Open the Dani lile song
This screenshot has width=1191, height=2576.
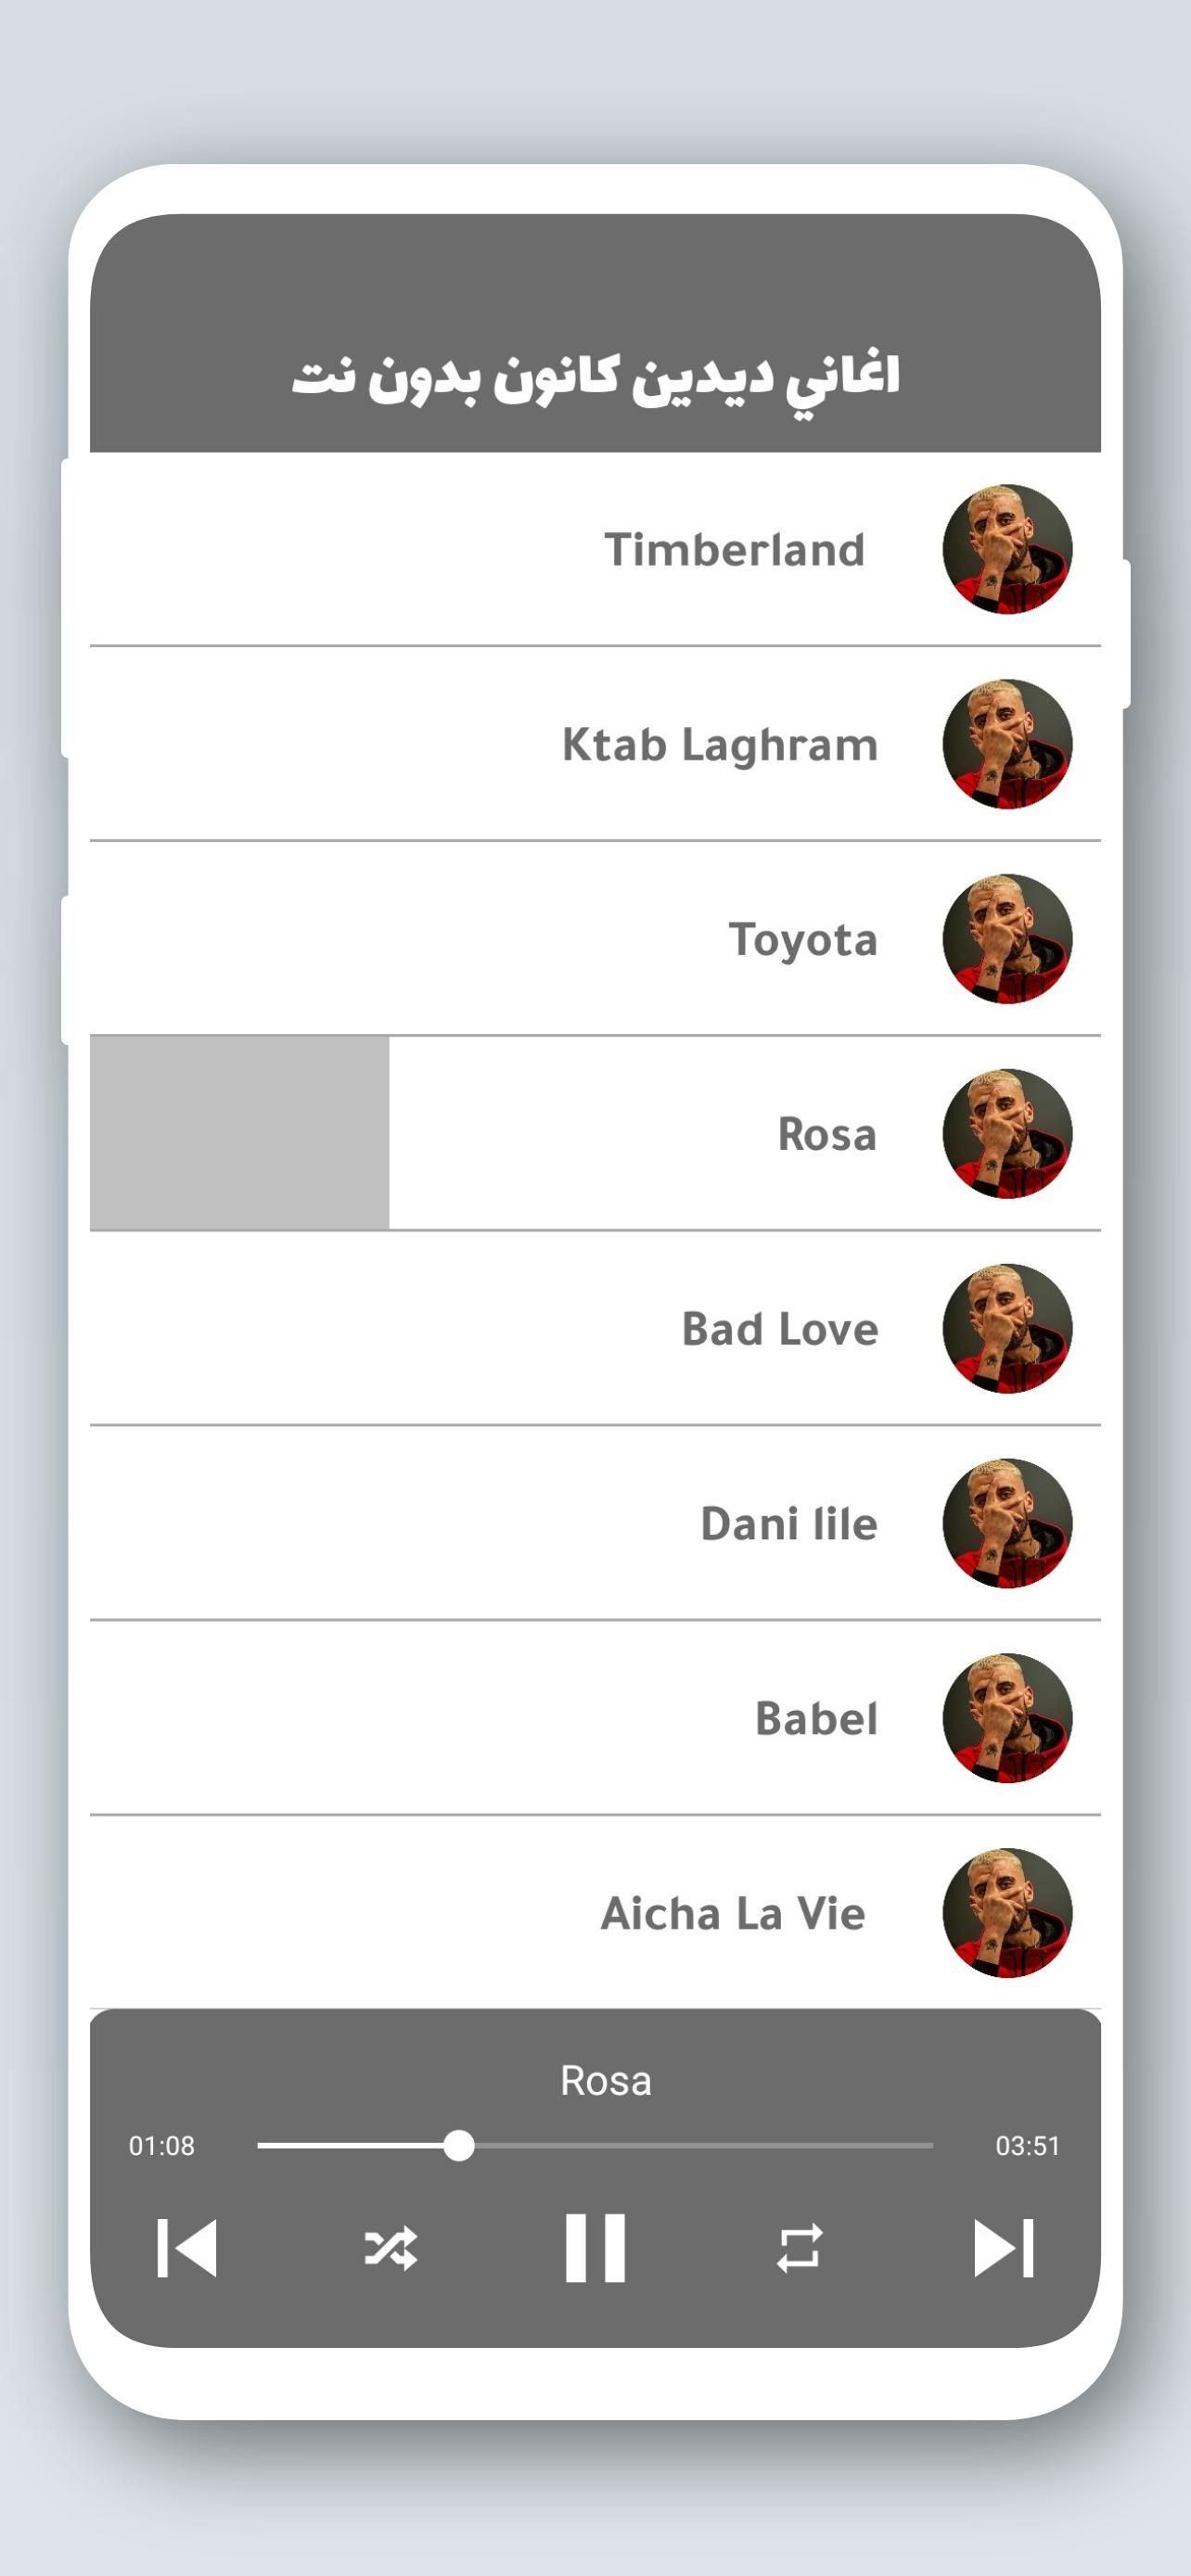pos(595,1523)
